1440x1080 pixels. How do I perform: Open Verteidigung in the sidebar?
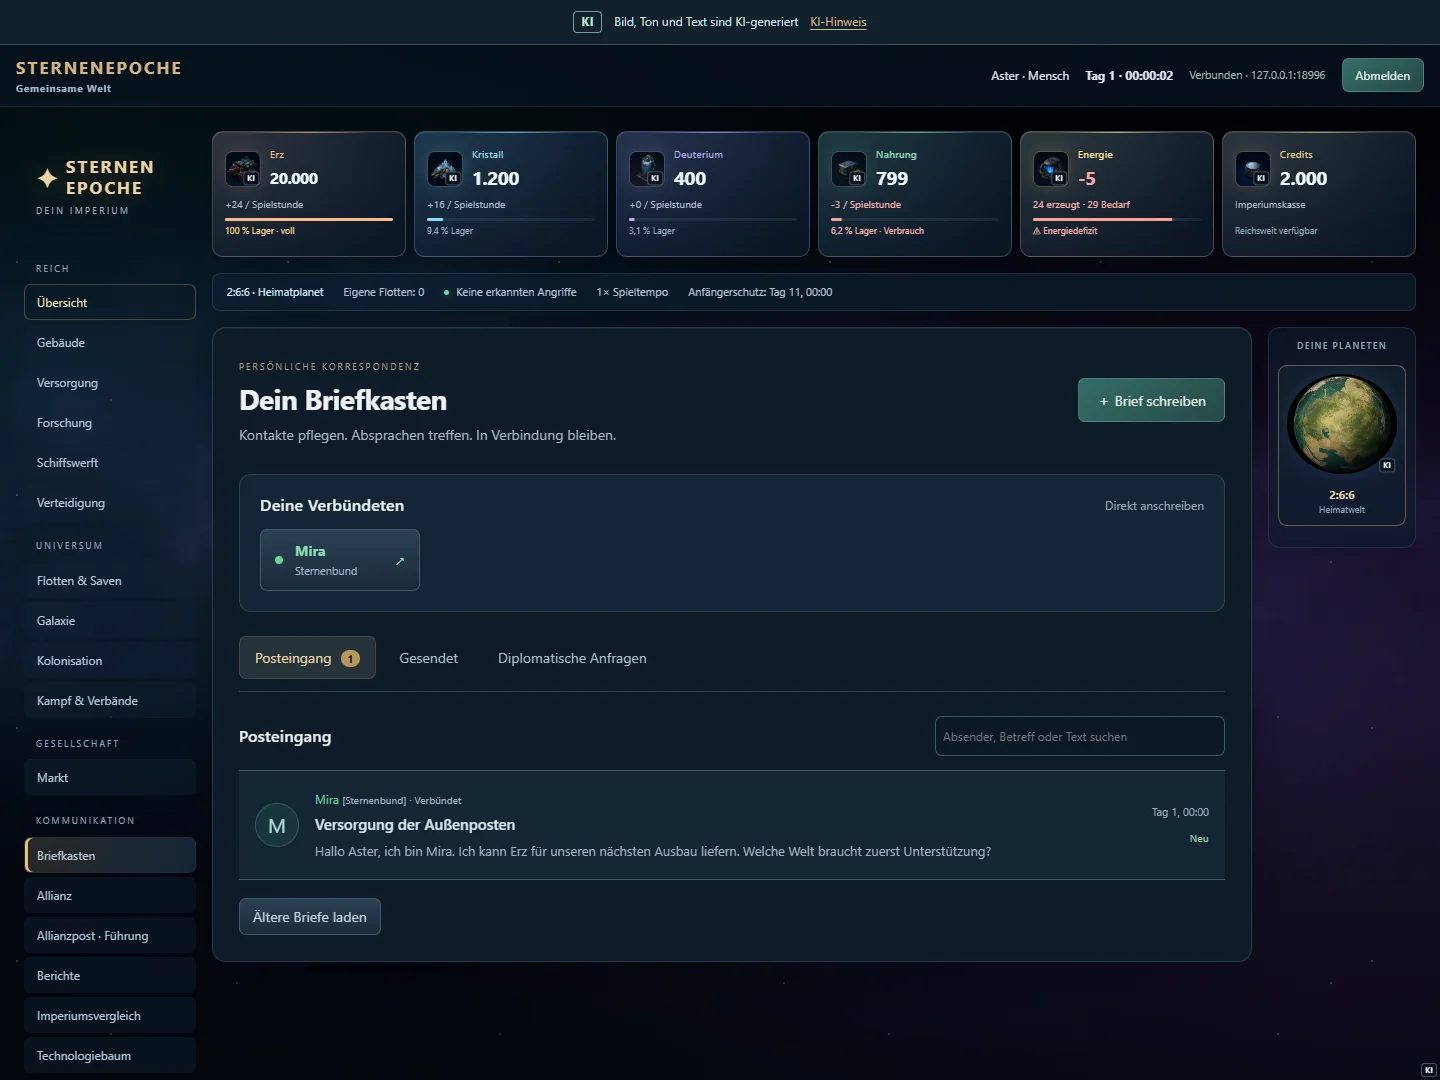point(110,503)
